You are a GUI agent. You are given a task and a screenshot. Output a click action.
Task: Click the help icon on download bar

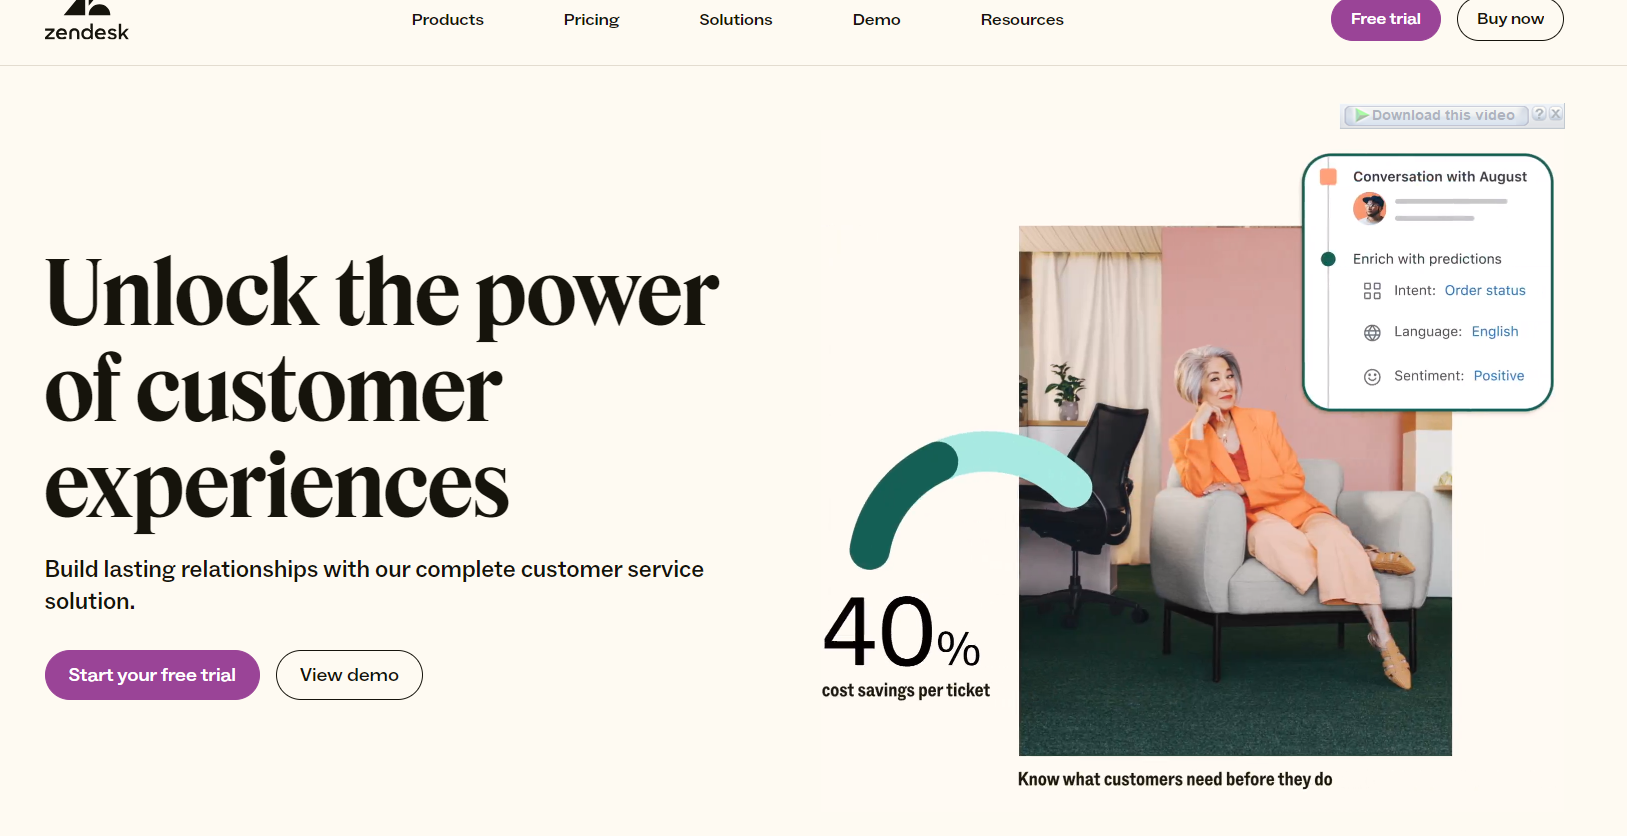pyautogui.click(x=1539, y=114)
